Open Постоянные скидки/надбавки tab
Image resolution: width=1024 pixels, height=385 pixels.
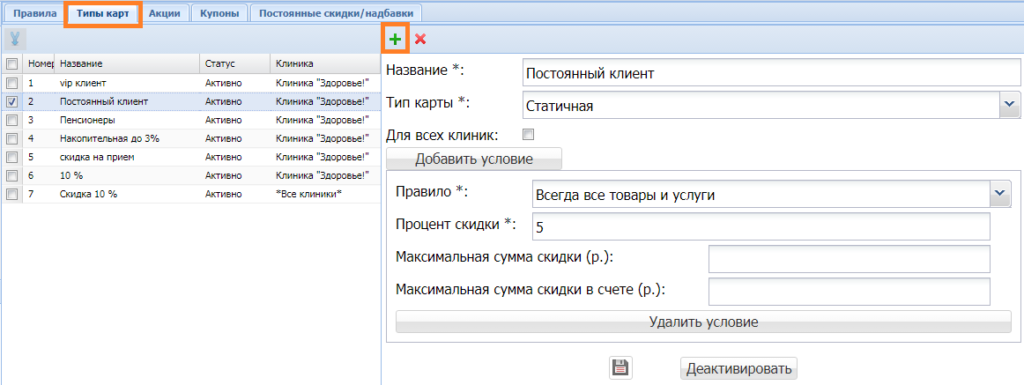(337, 13)
